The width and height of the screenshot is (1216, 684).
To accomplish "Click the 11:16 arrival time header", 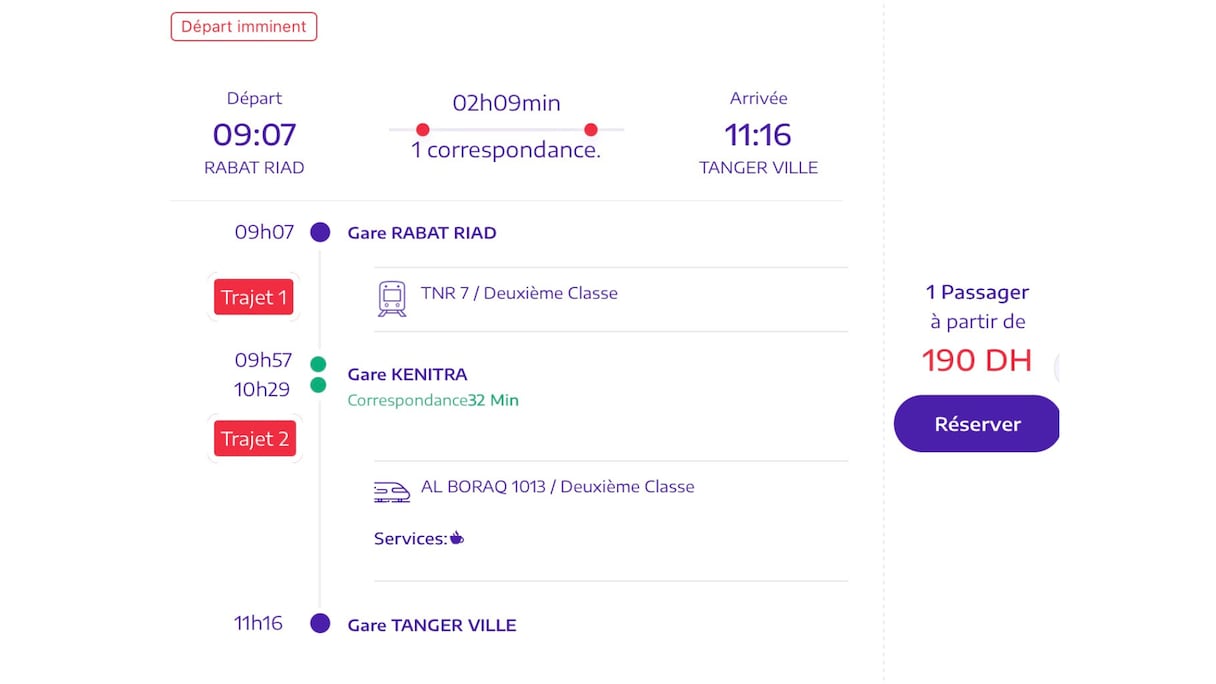I will 758,134.
